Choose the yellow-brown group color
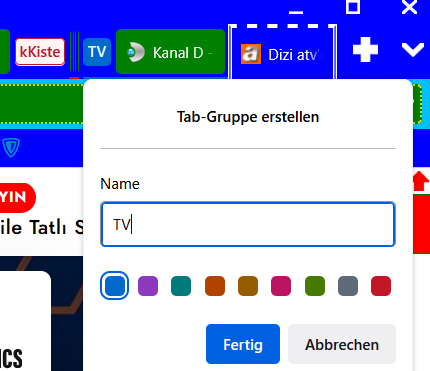 tap(248, 286)
